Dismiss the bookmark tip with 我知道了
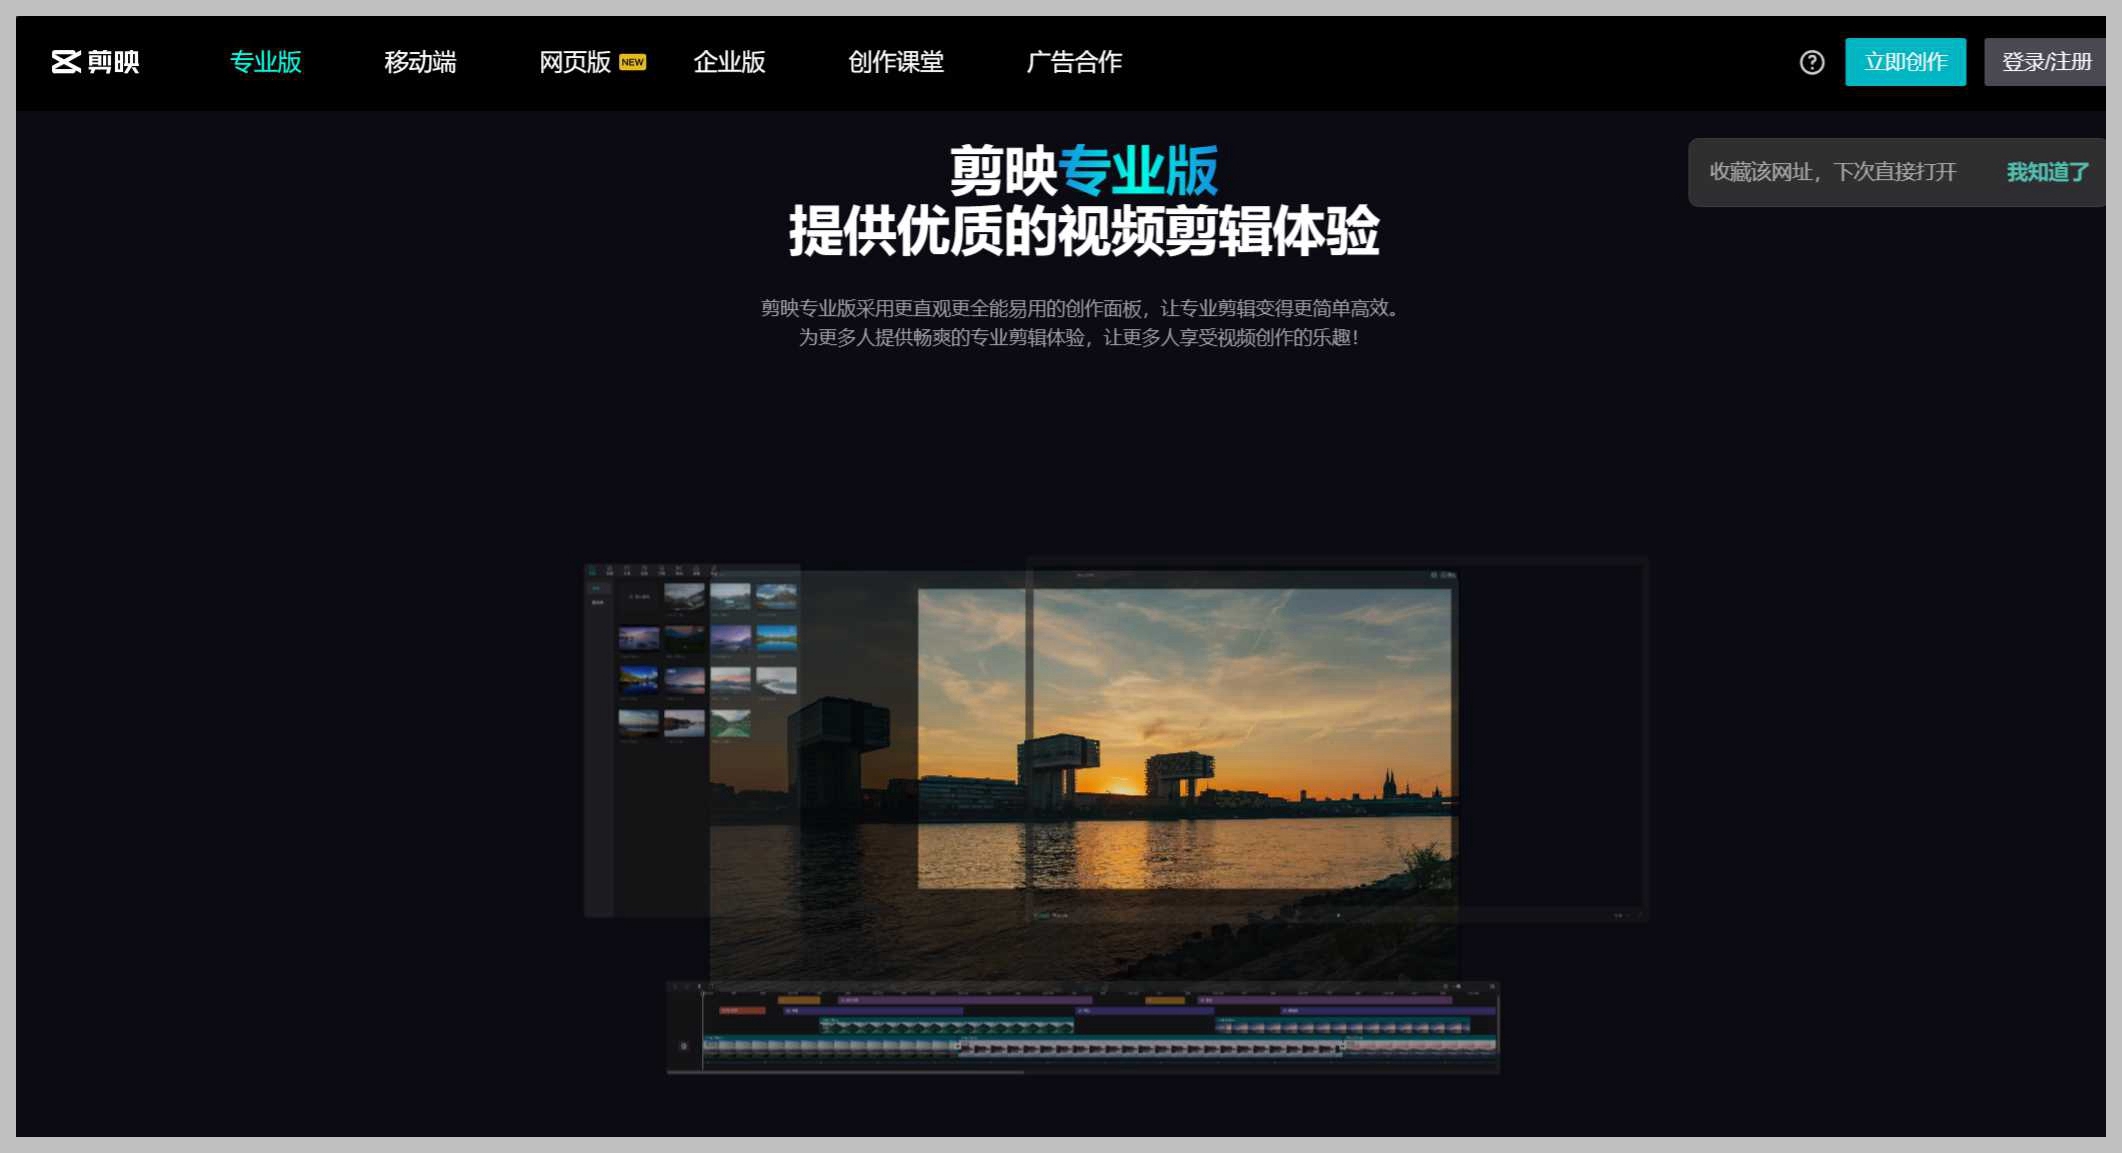This screenshot has height=1153, width=2122. (x=2047, y=172)
